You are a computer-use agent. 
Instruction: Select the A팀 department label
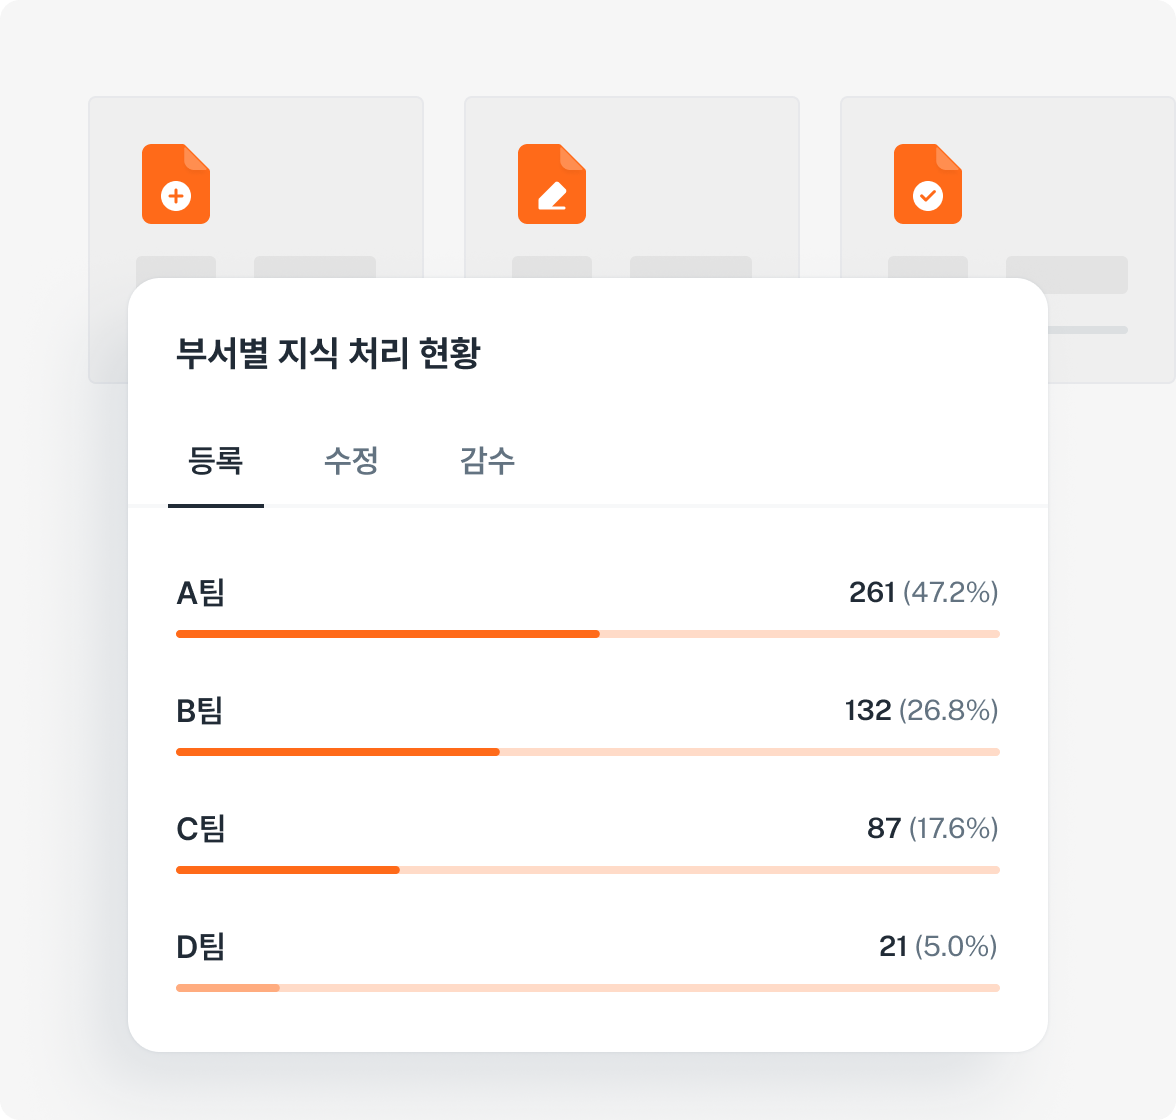click(201, 593)
